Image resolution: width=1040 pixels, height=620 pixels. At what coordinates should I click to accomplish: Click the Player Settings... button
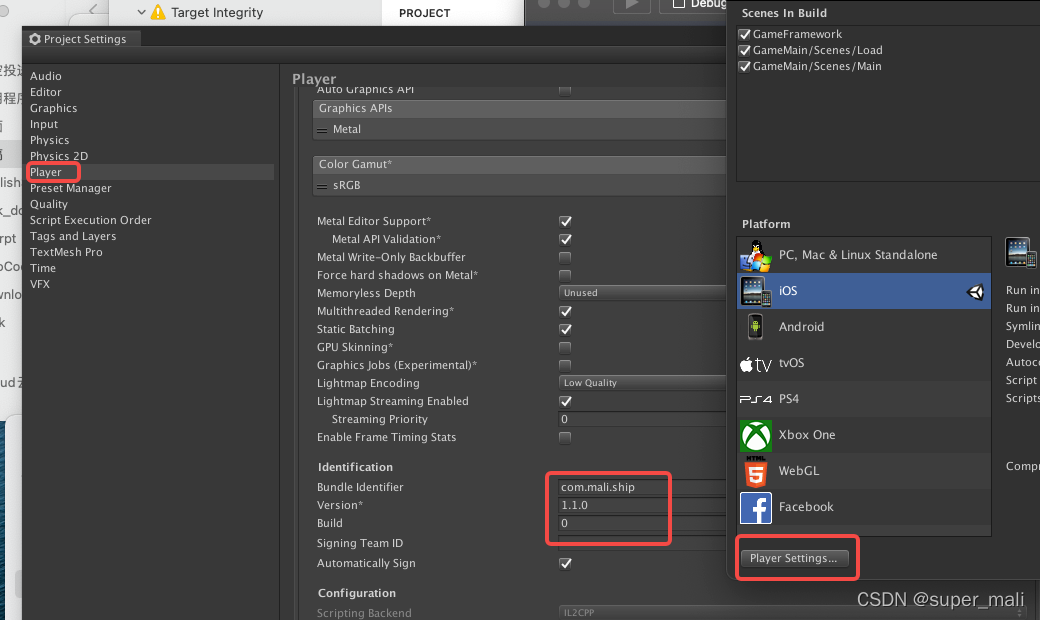(x=794, y=558)
